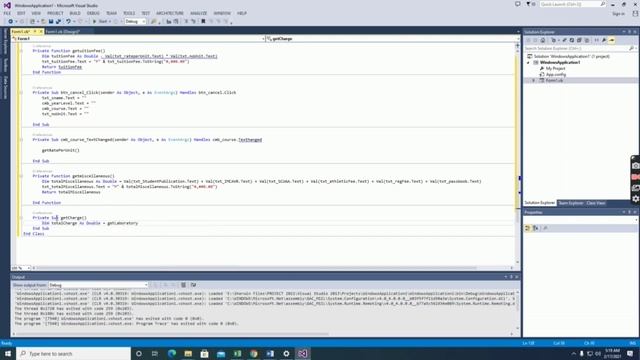Click Property Pages icon in Properties
Image resolution: width=640 pixels, height=360 pixels.
point(545,228)
